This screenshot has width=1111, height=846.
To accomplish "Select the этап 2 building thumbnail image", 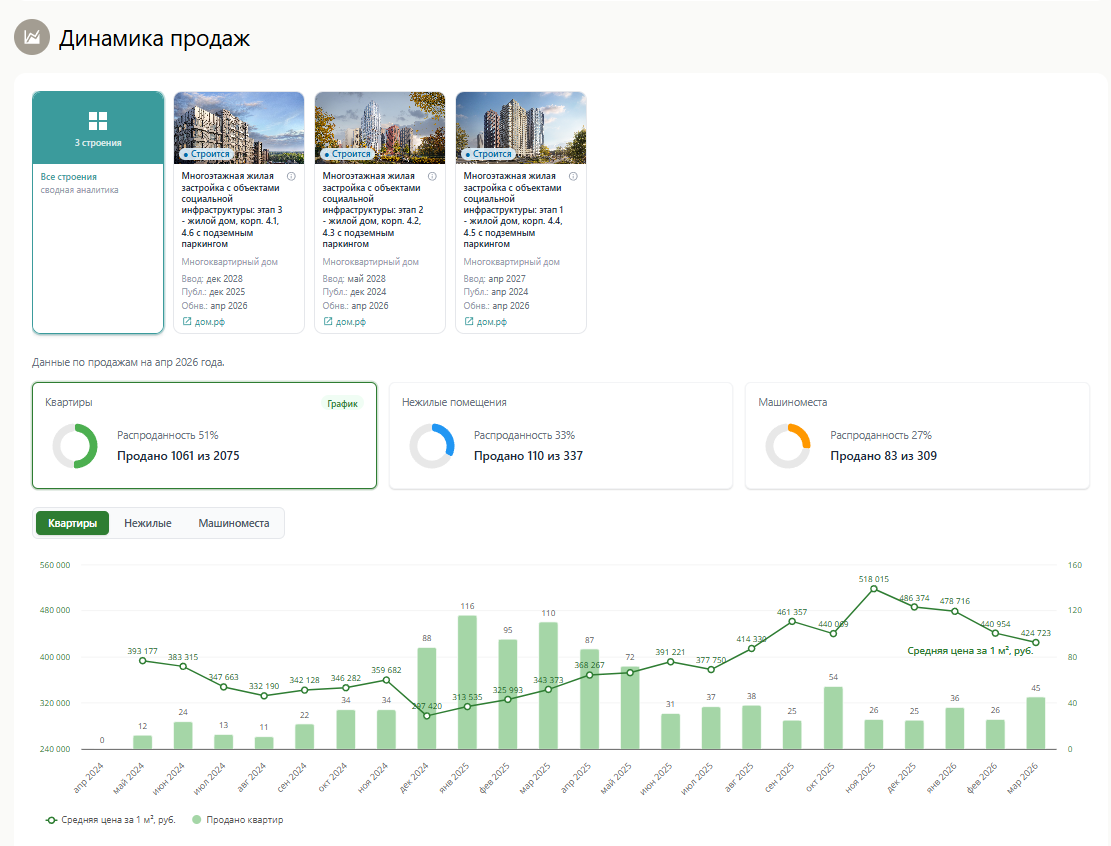I will [x=379, y=127].
